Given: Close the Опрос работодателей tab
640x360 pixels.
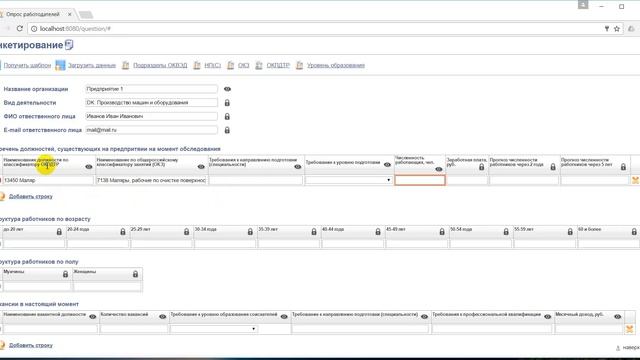Looking at the screenshot, I should pyautogui.click(x=70, y=14).
